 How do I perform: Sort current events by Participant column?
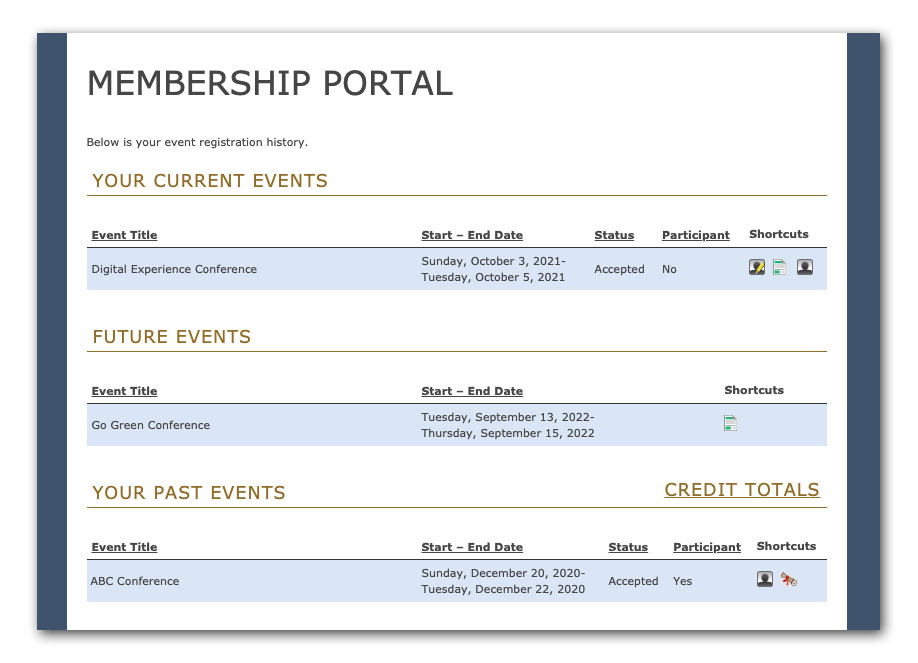tap(696, 235)
